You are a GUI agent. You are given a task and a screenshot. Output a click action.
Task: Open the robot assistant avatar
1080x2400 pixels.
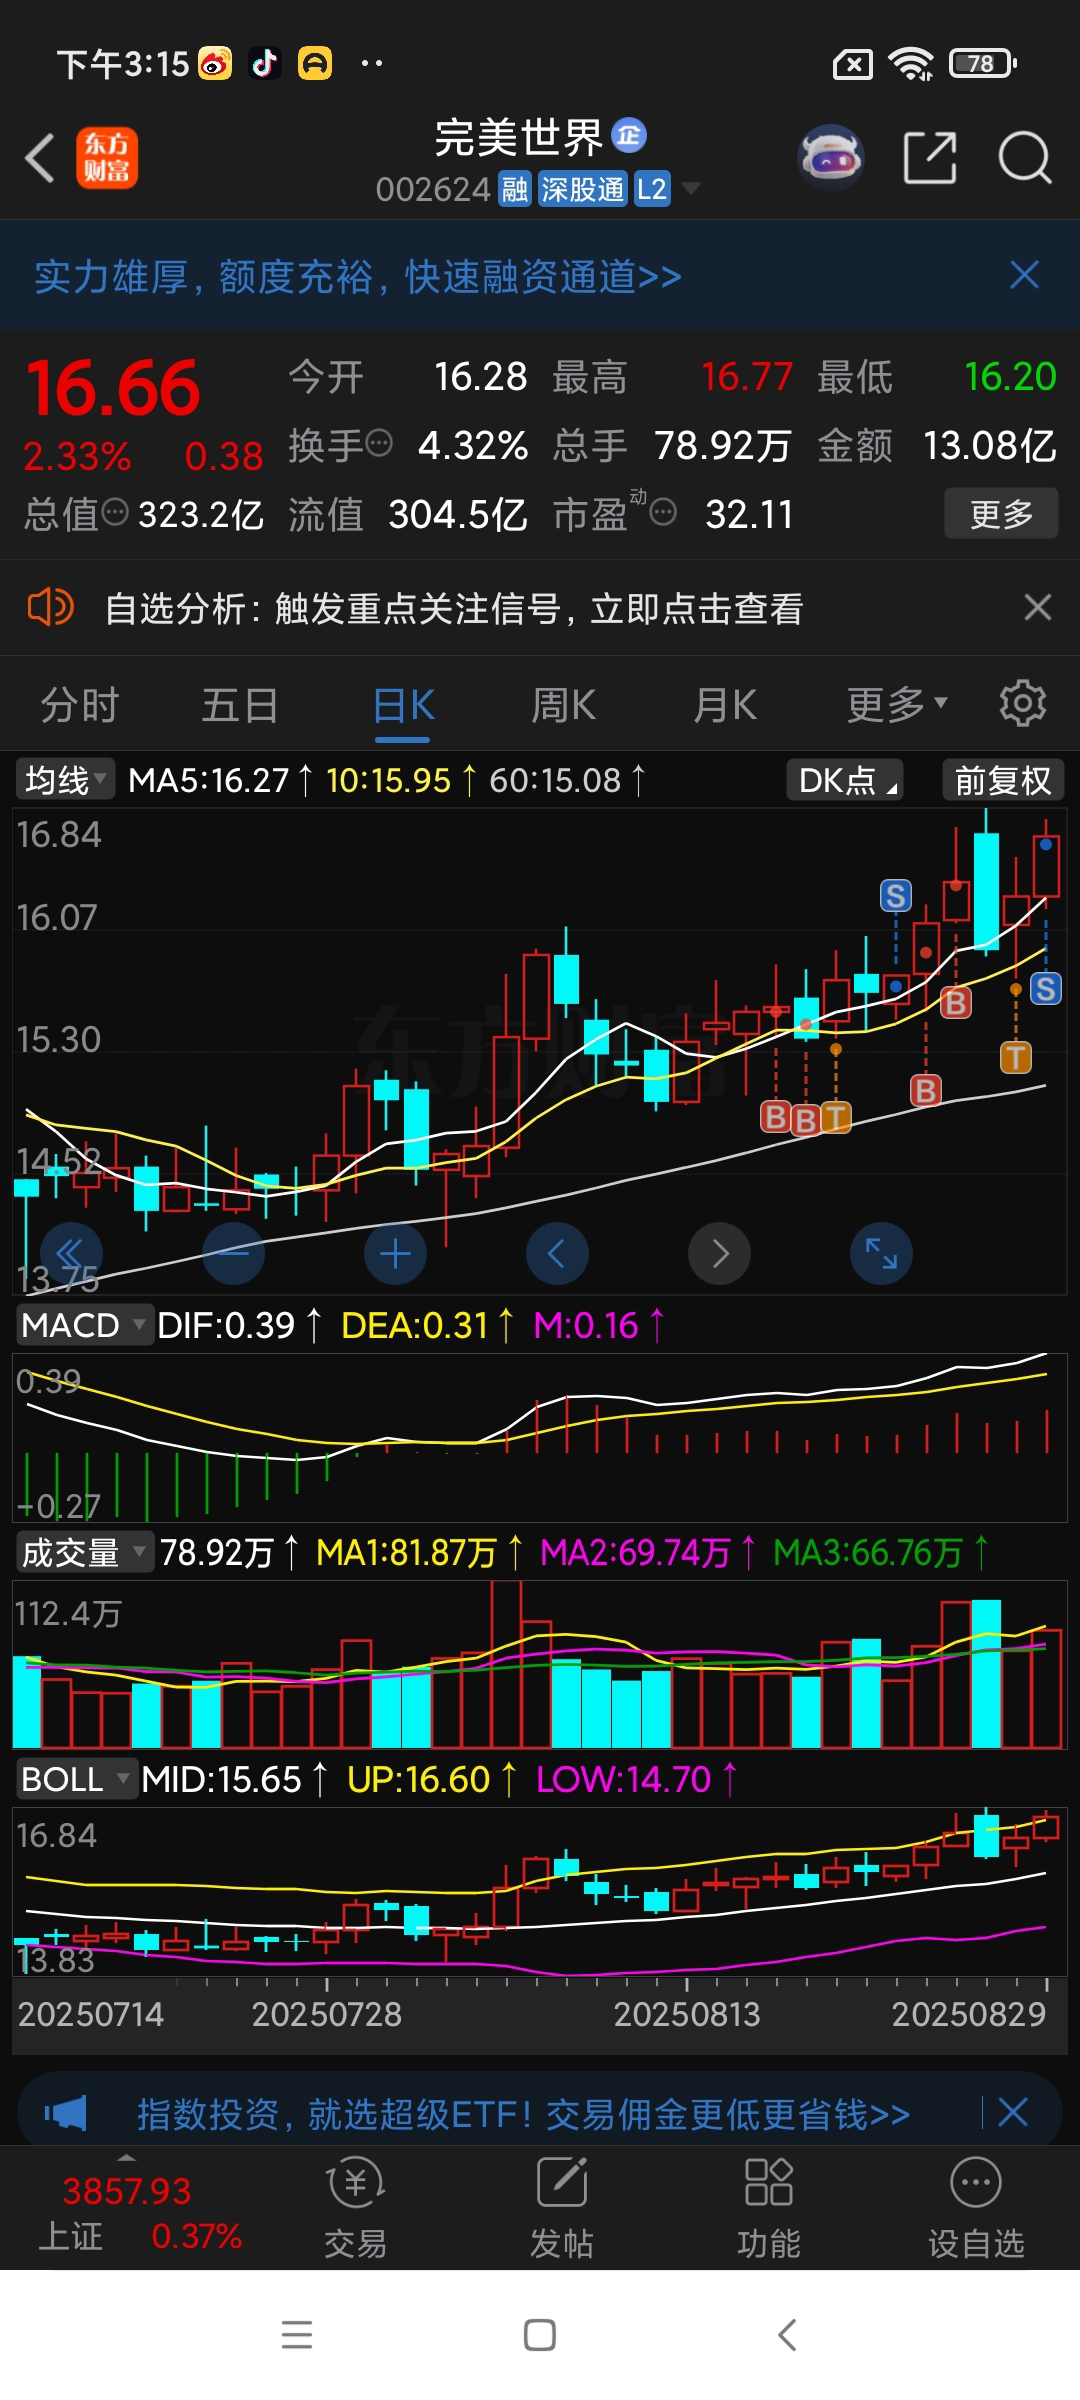click(x=830, y=158)
